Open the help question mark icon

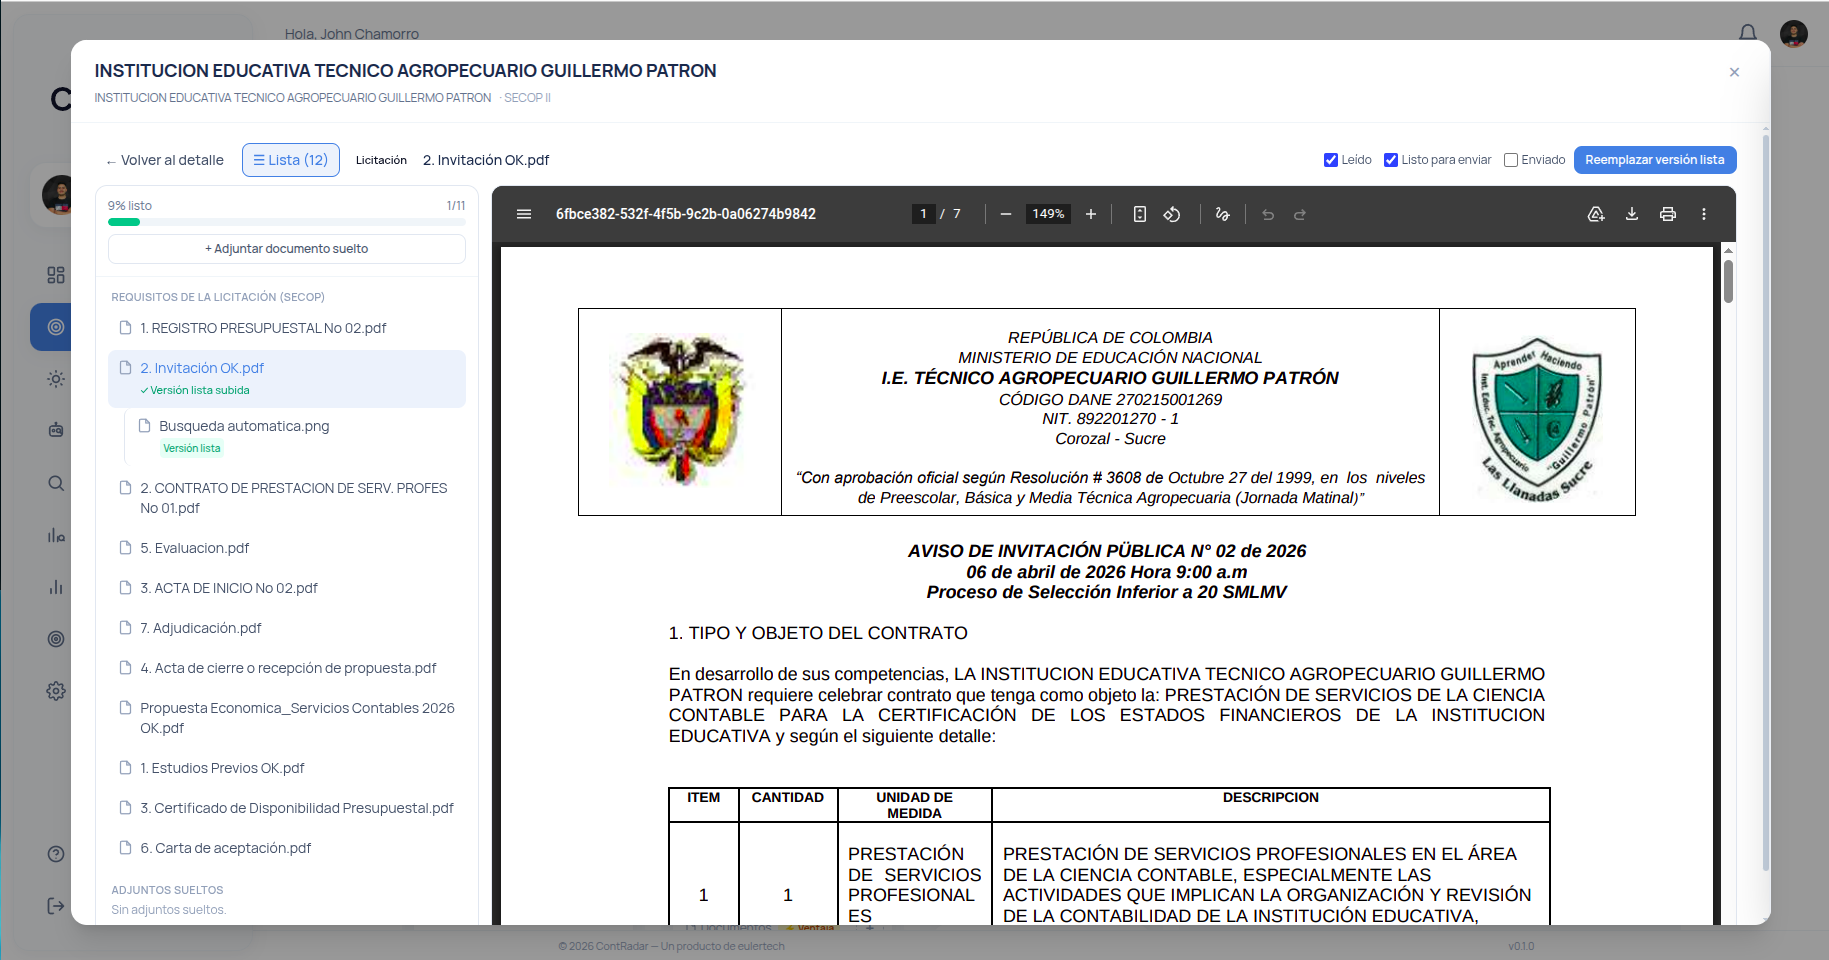click(56, 854)
